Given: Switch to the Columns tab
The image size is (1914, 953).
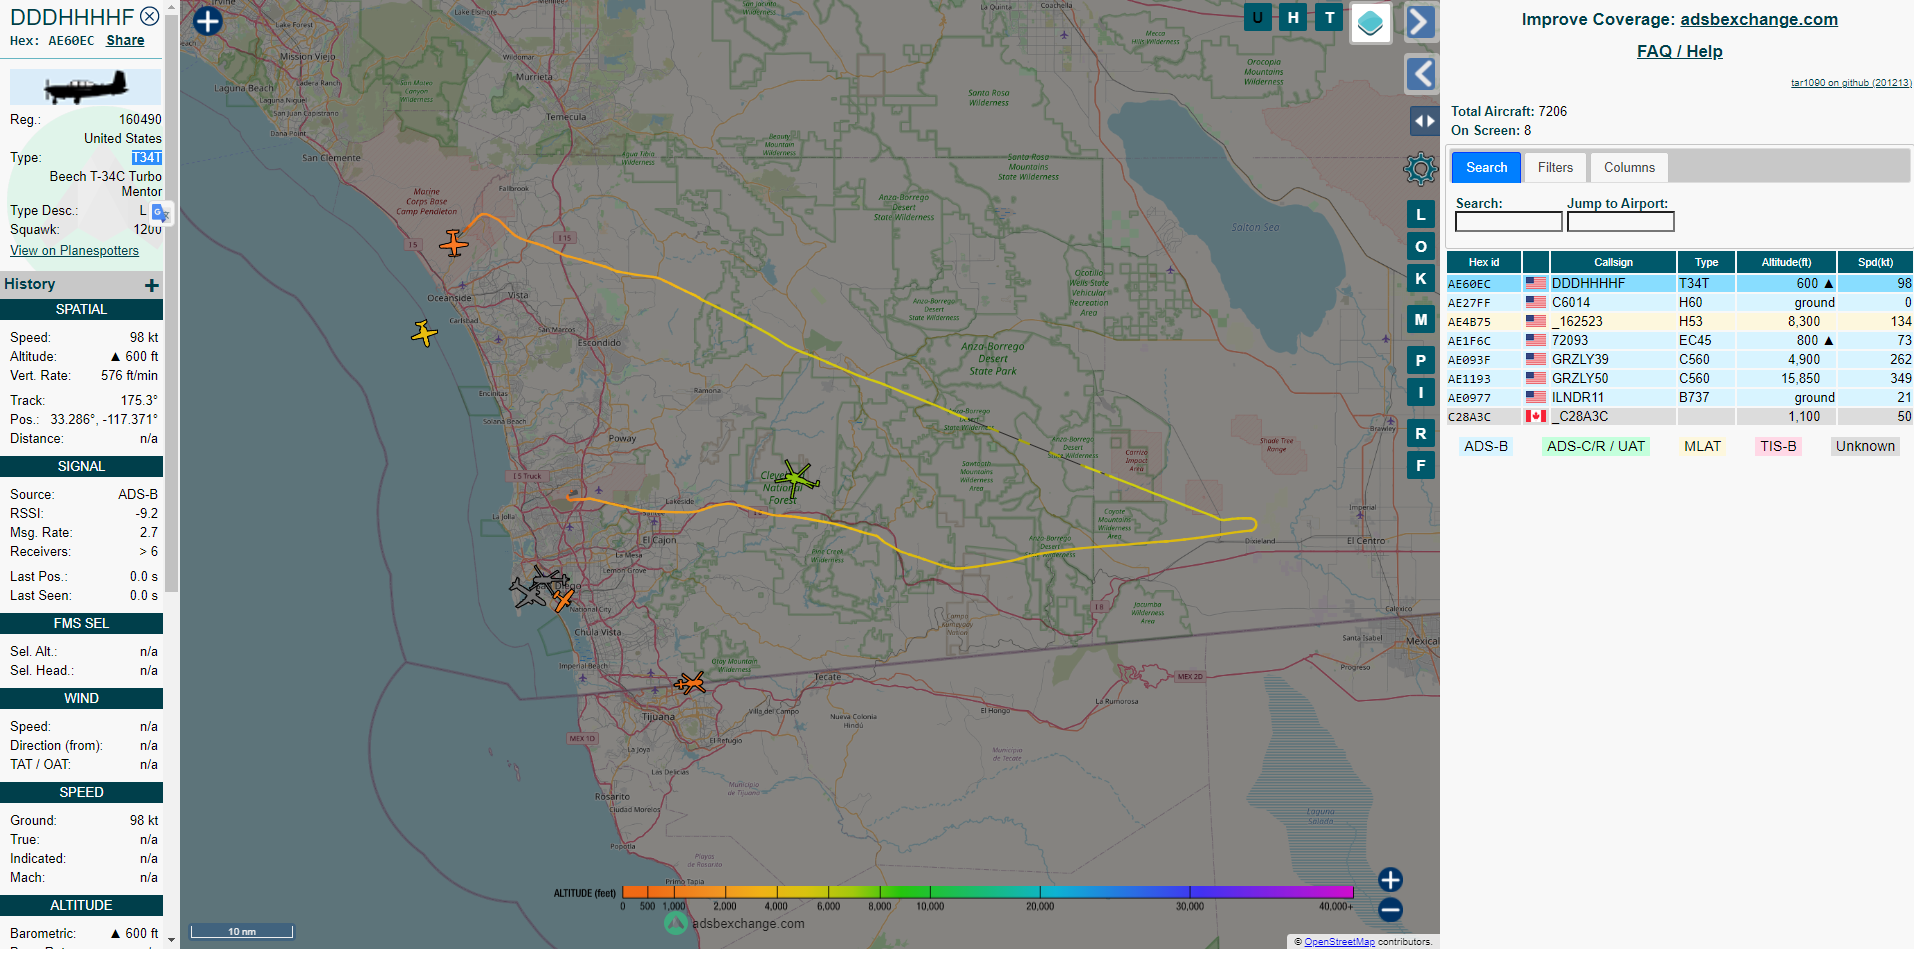Looking at the screenshot, I should tap(1629, 167).
